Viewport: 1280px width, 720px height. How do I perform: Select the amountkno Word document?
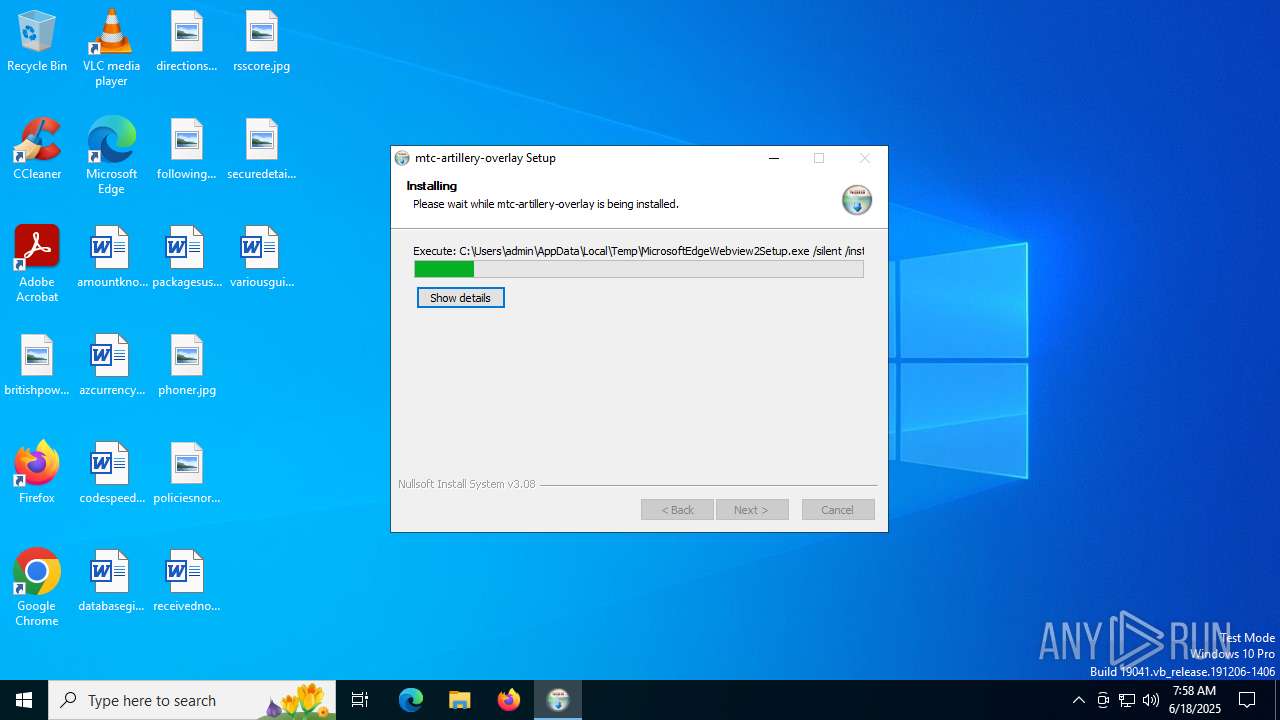pos(111,258)
